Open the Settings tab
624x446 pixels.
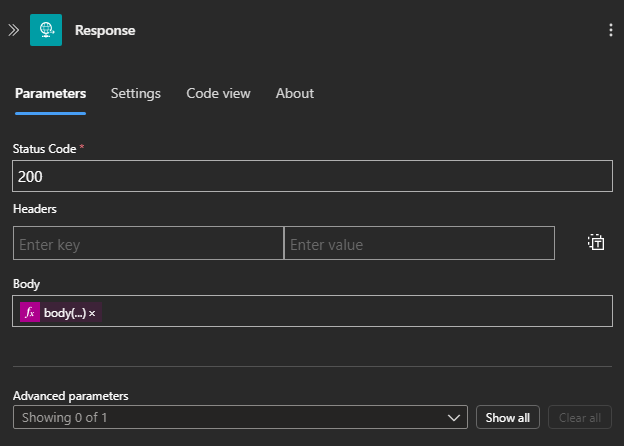click(135, 93)
